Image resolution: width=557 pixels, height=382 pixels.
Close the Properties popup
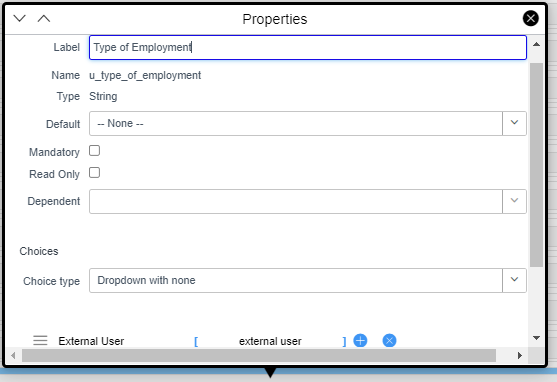point(530,18)
